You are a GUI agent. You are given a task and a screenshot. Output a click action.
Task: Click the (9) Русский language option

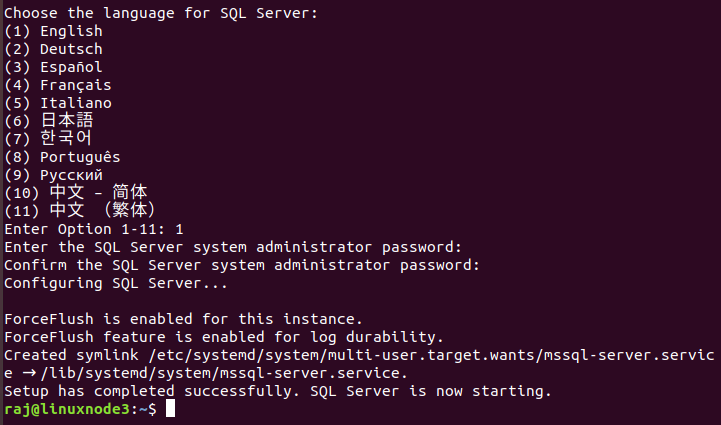53,175
